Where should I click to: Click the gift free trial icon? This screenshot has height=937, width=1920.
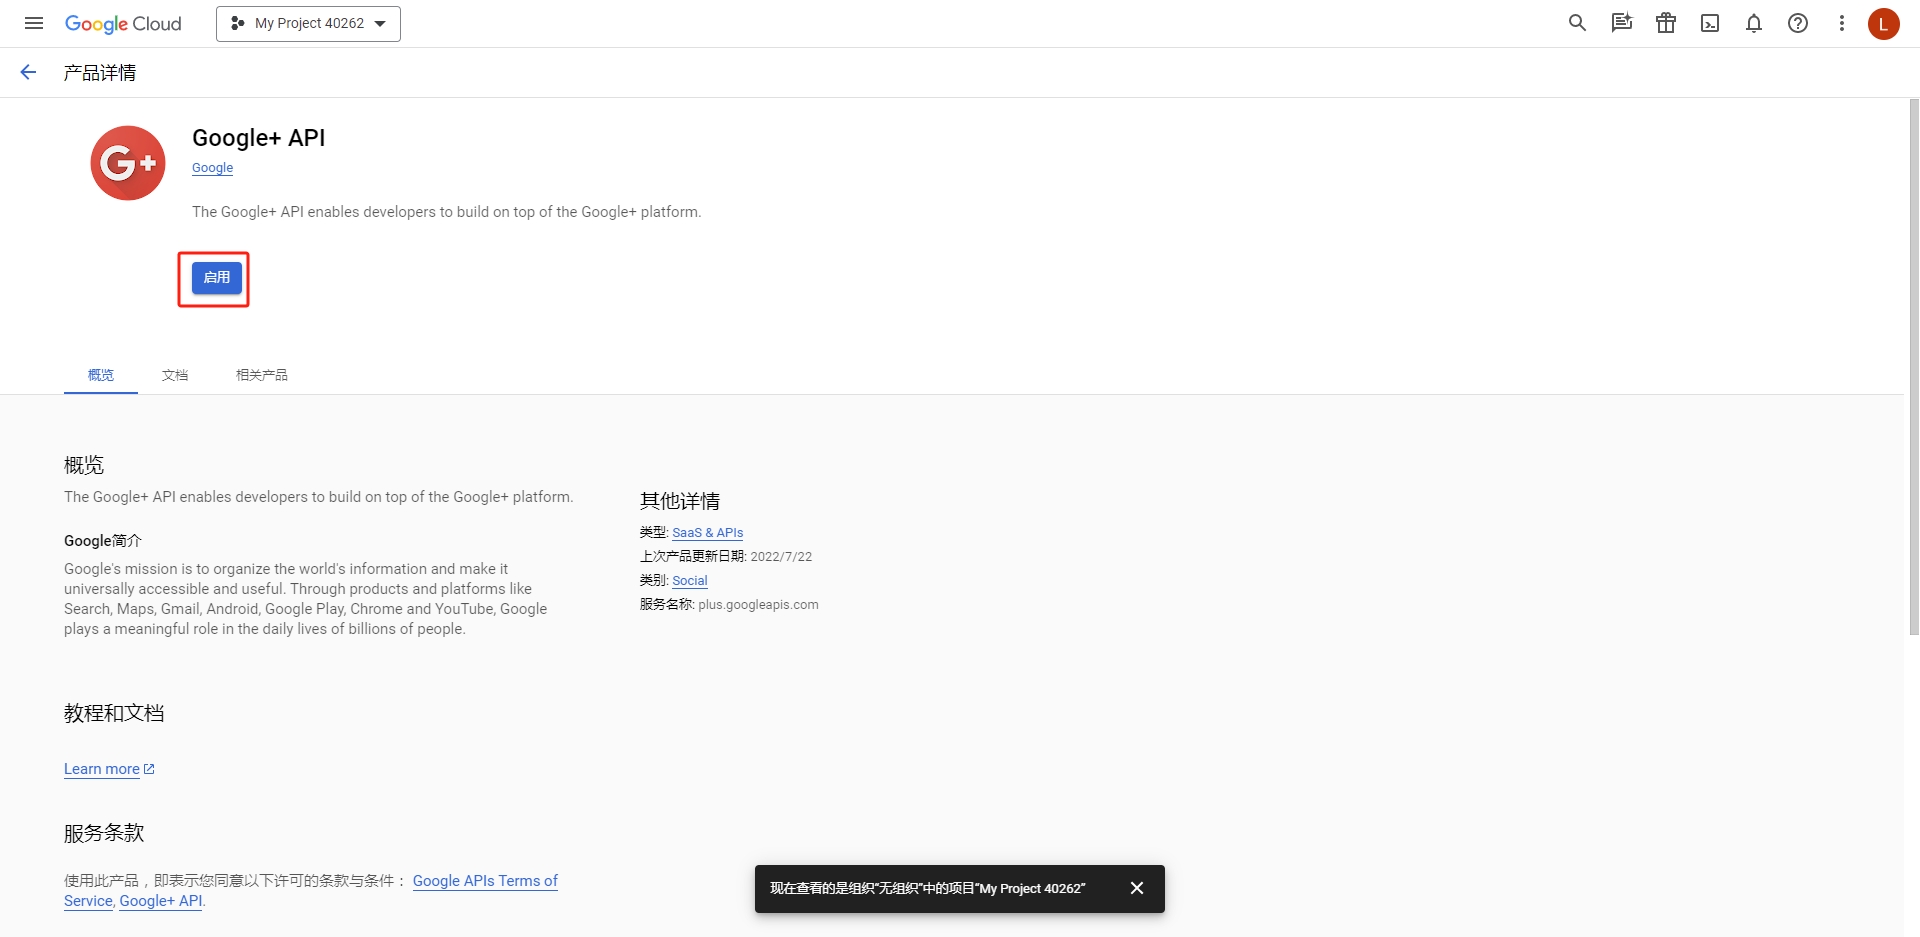(x=1666, y=23)
